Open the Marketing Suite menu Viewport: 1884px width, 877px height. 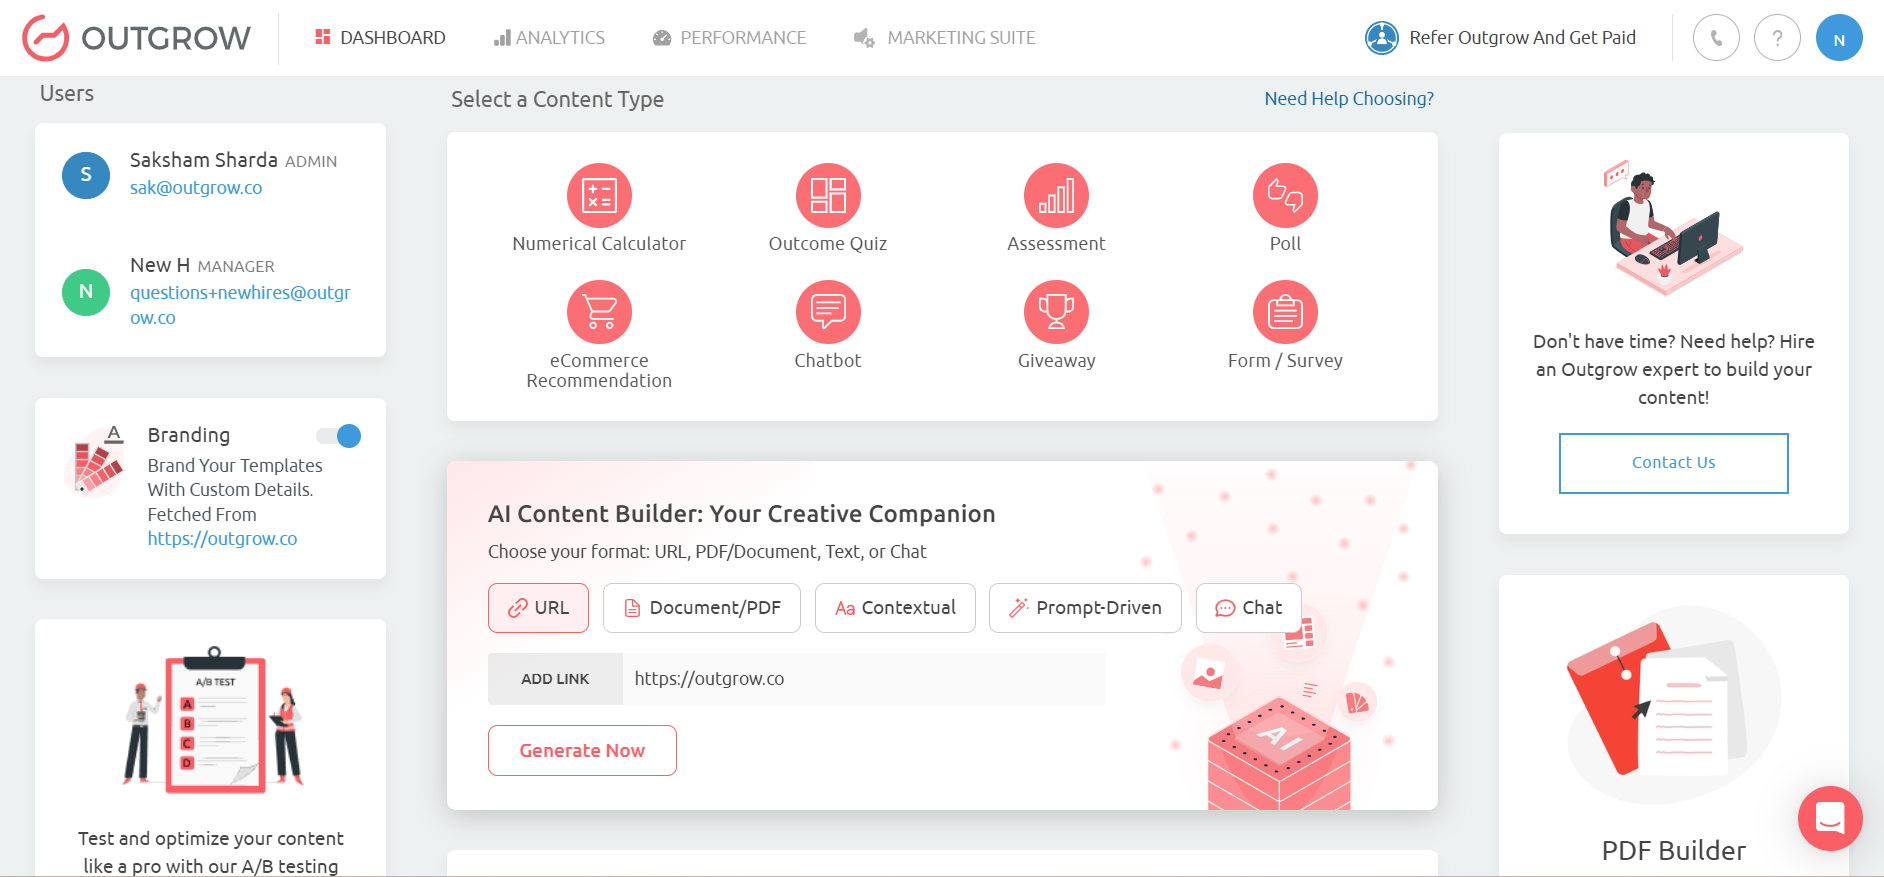(945, 38)
